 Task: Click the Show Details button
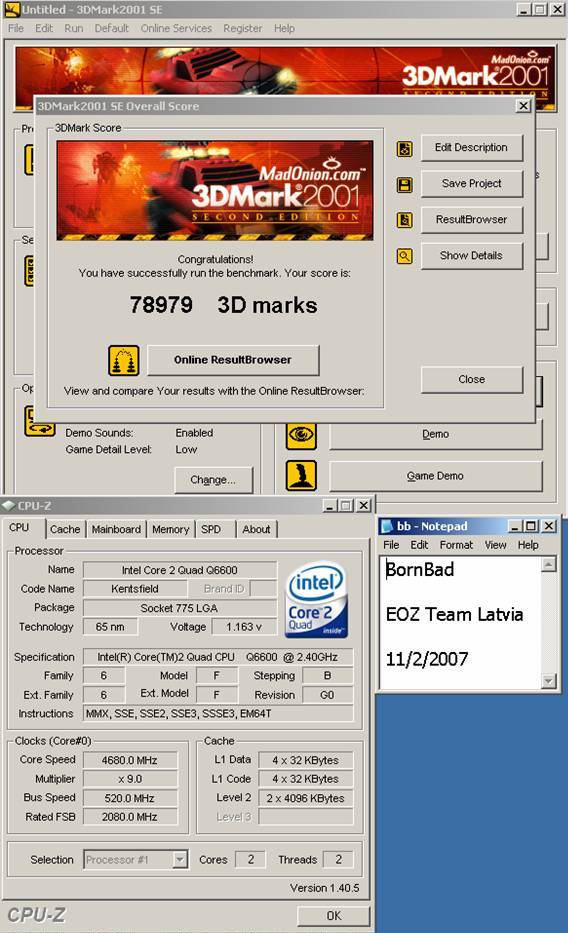click(472, 256)
